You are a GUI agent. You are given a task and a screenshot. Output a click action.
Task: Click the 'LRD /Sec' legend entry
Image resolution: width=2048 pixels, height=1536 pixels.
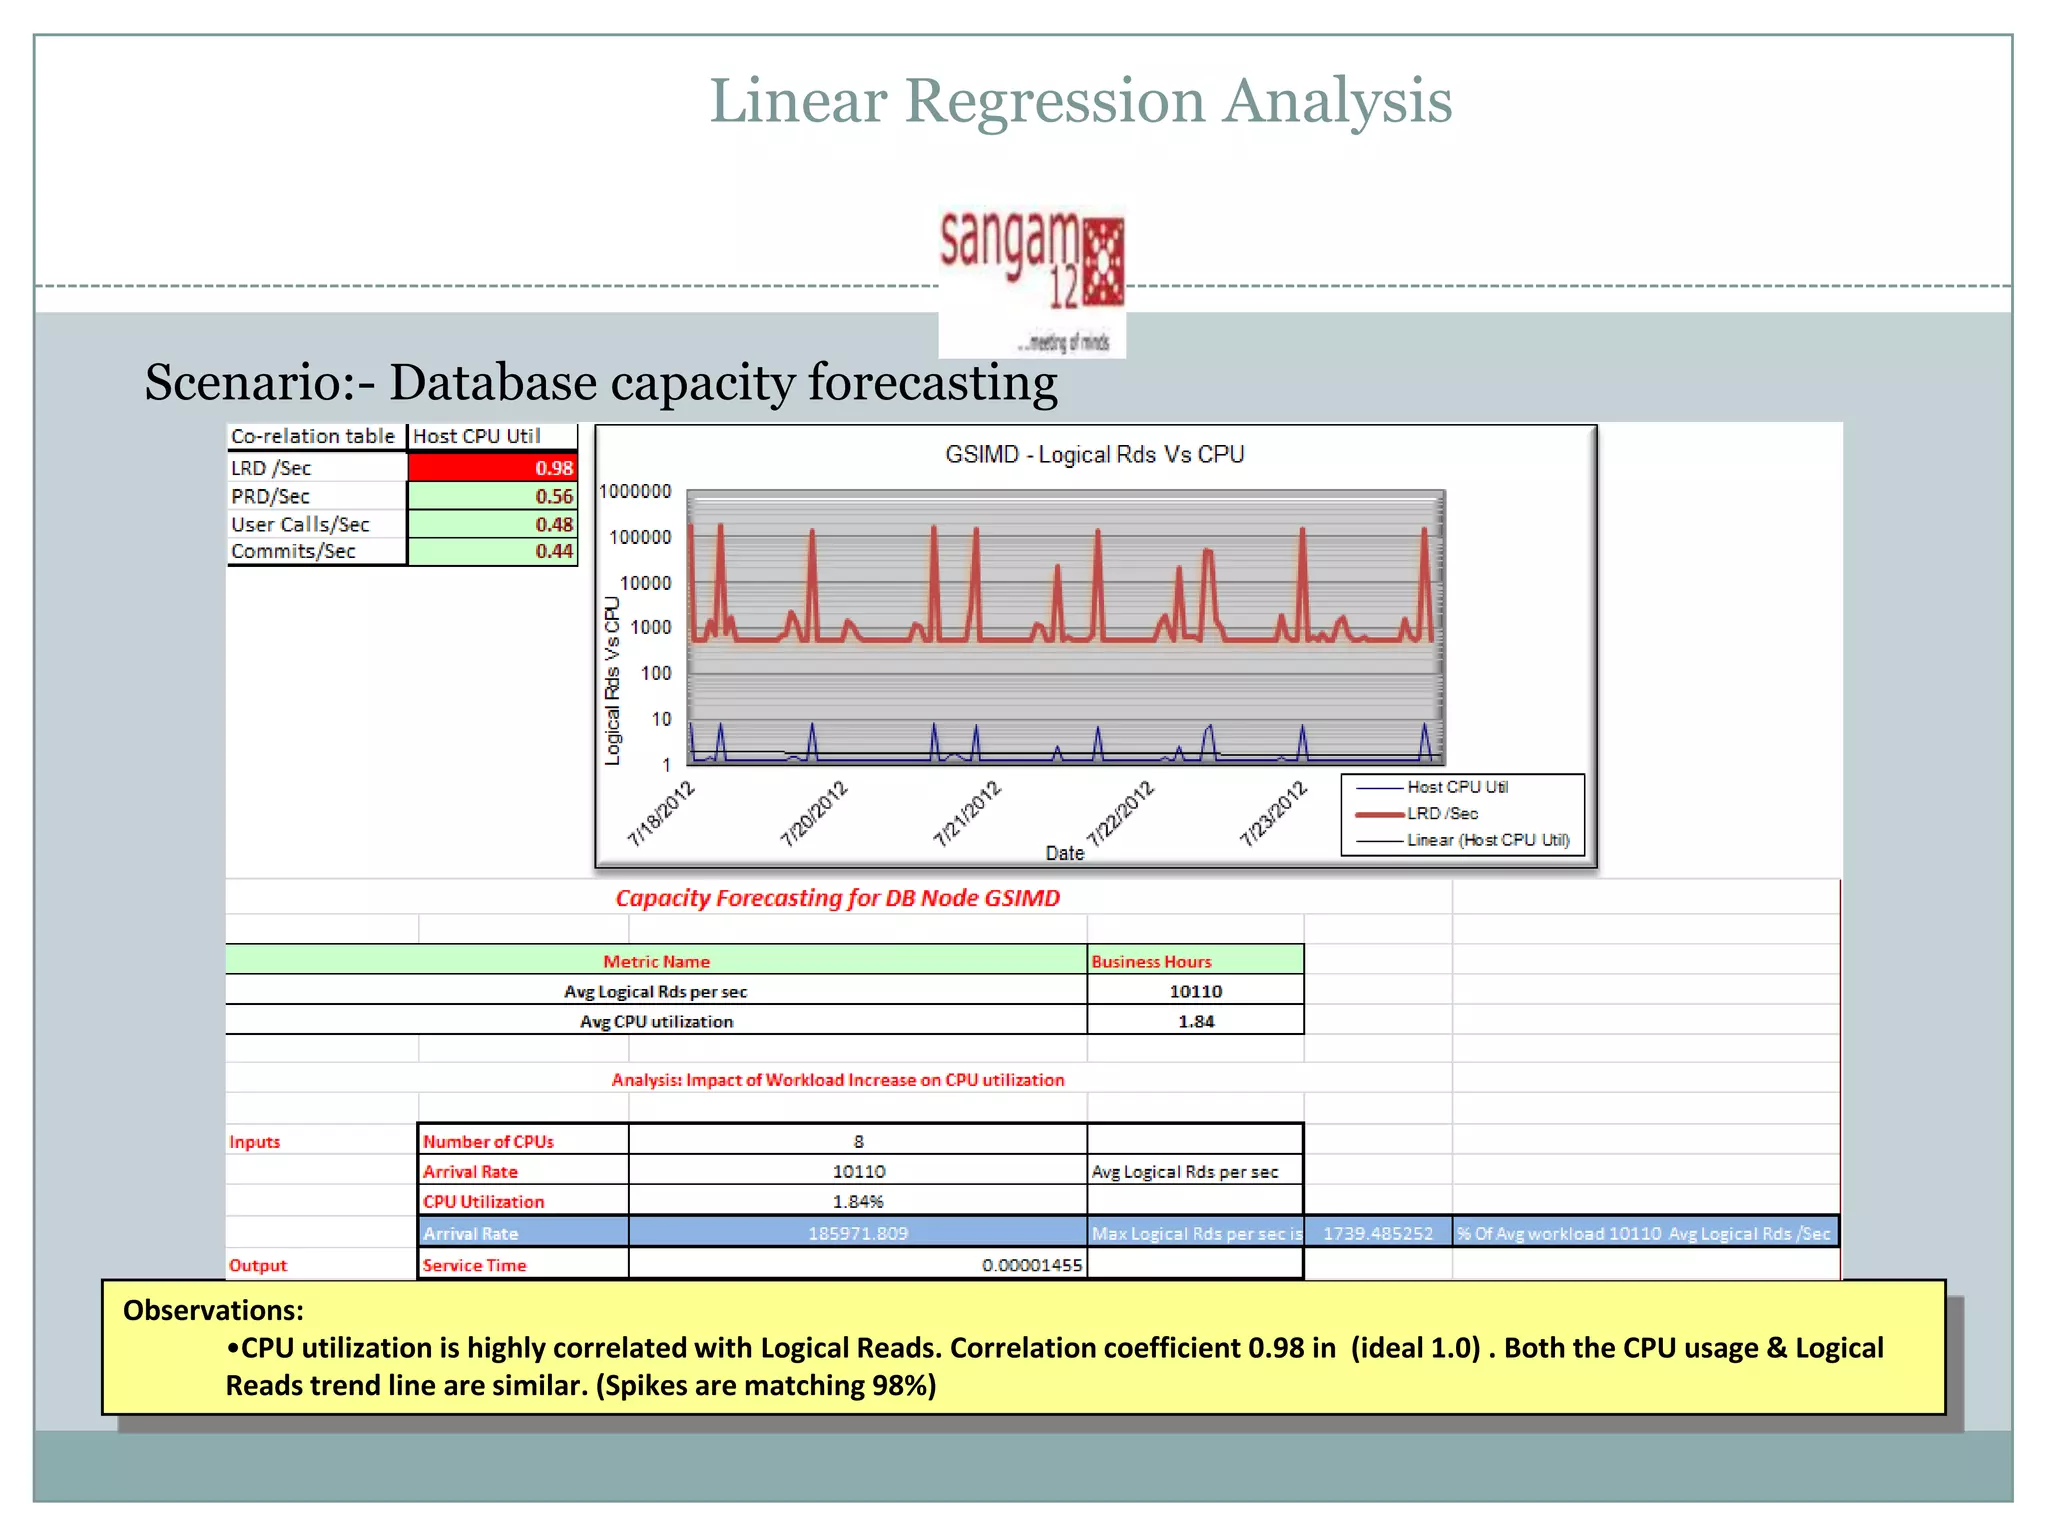coord(1418,814)
